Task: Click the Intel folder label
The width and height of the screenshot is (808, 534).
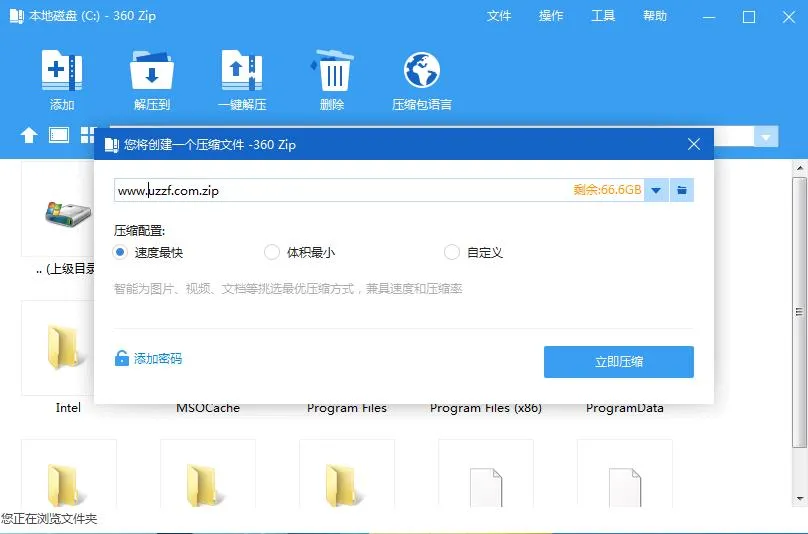Action: click(68, 408)
